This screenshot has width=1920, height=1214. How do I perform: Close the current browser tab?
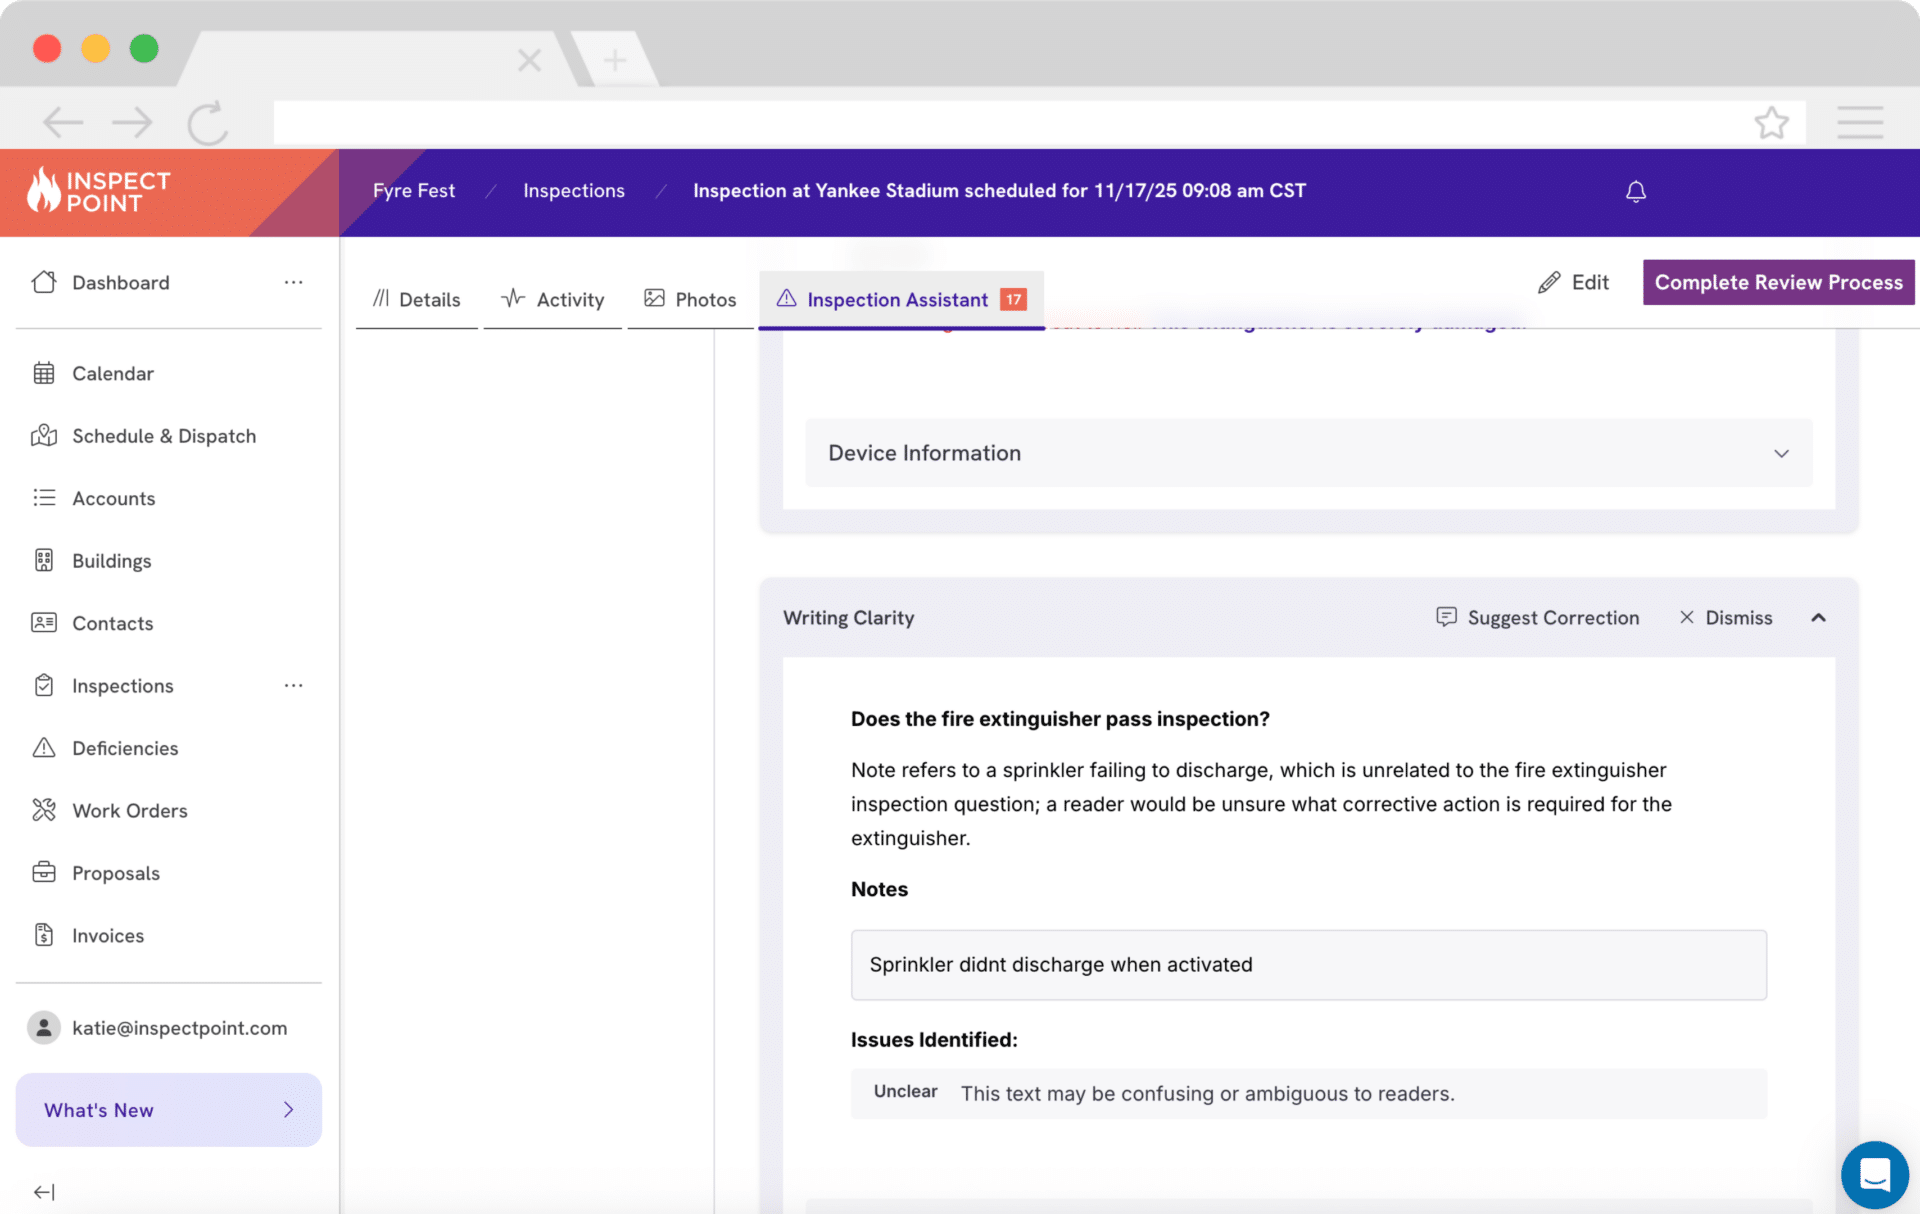click(x=529, y=60)
